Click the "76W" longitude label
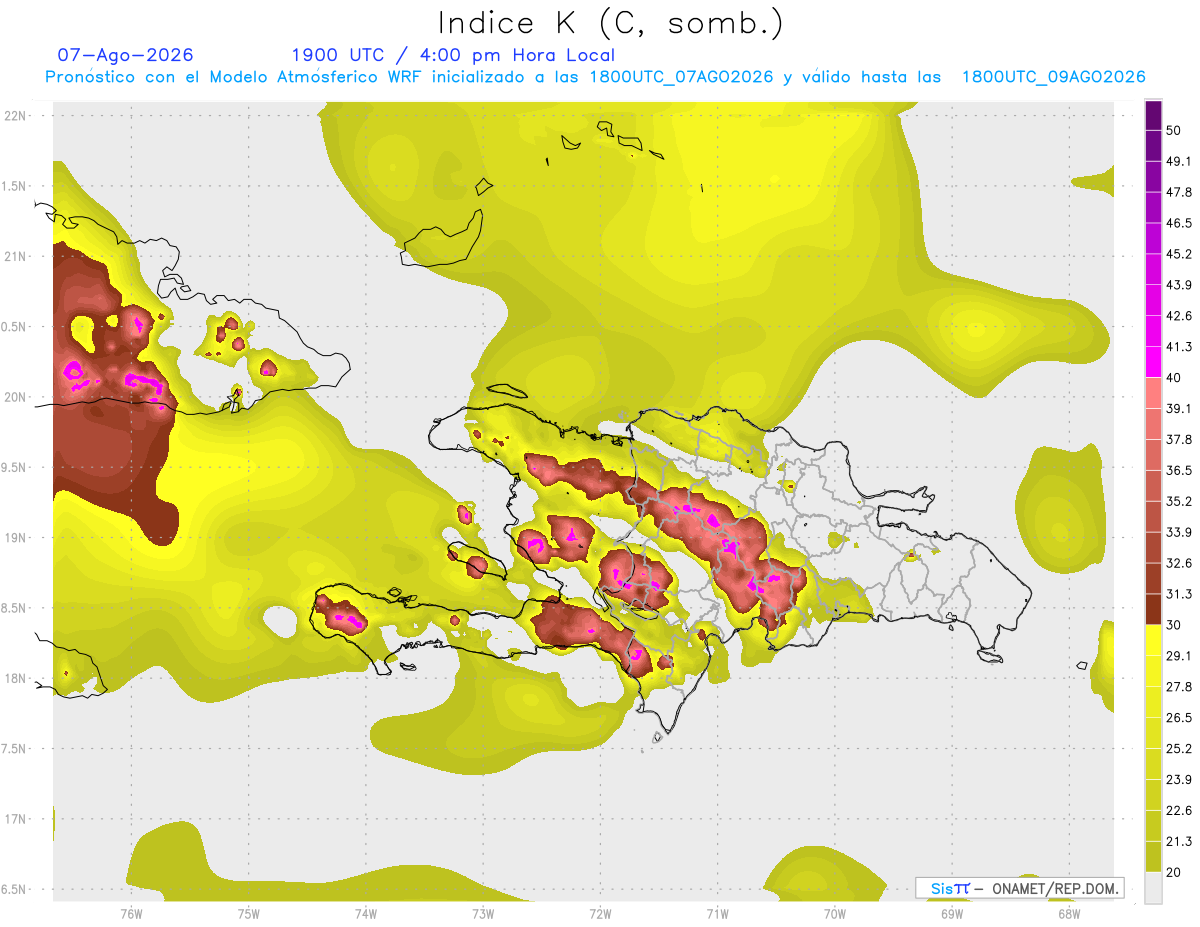This screenshot has width=1200, height=927. point(131,913)
